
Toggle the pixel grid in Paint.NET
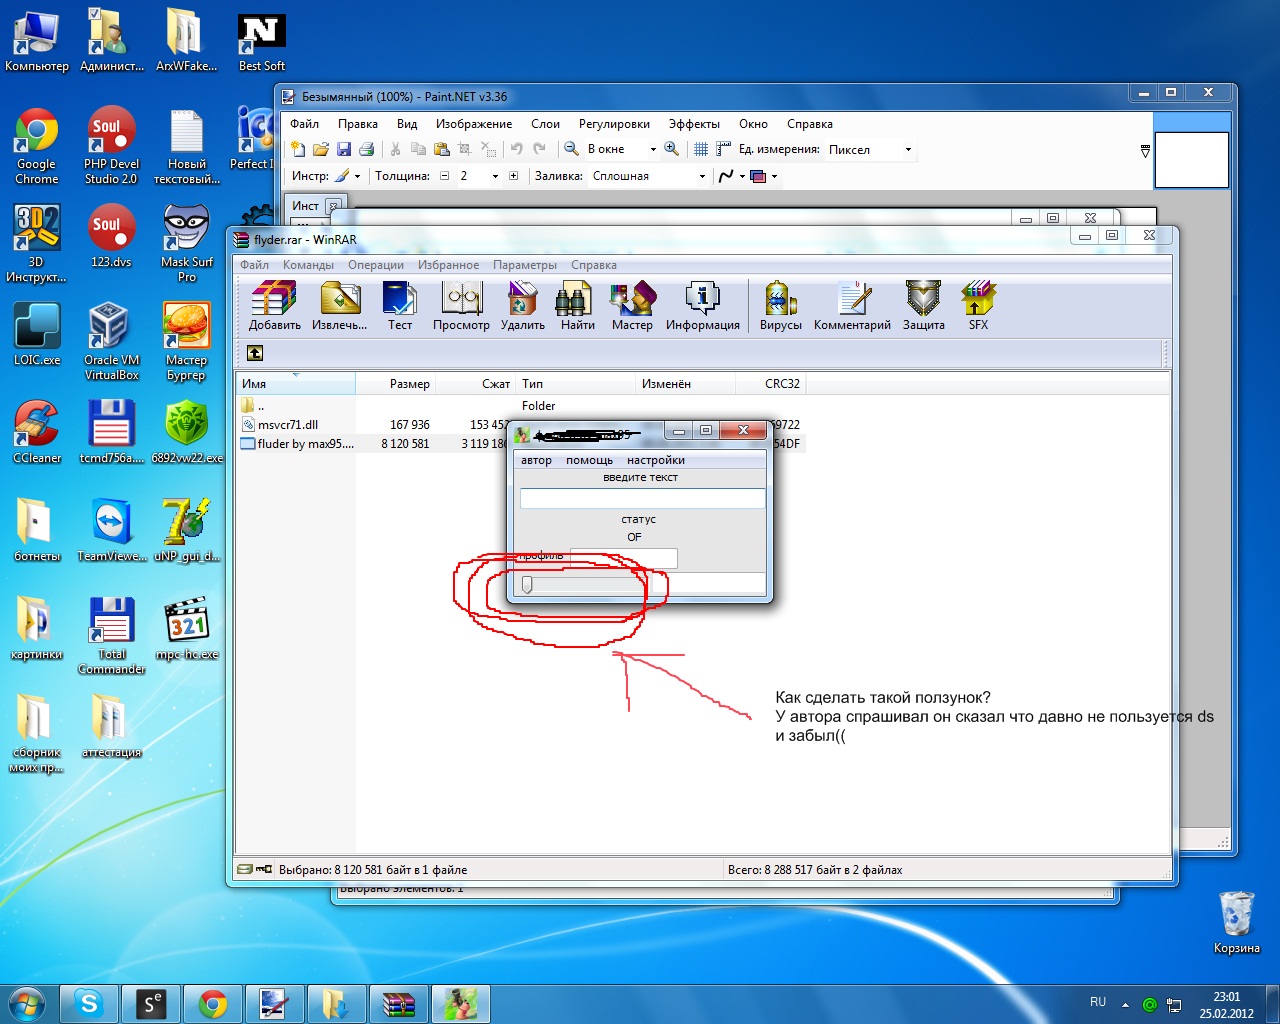[x=701, y=149]
